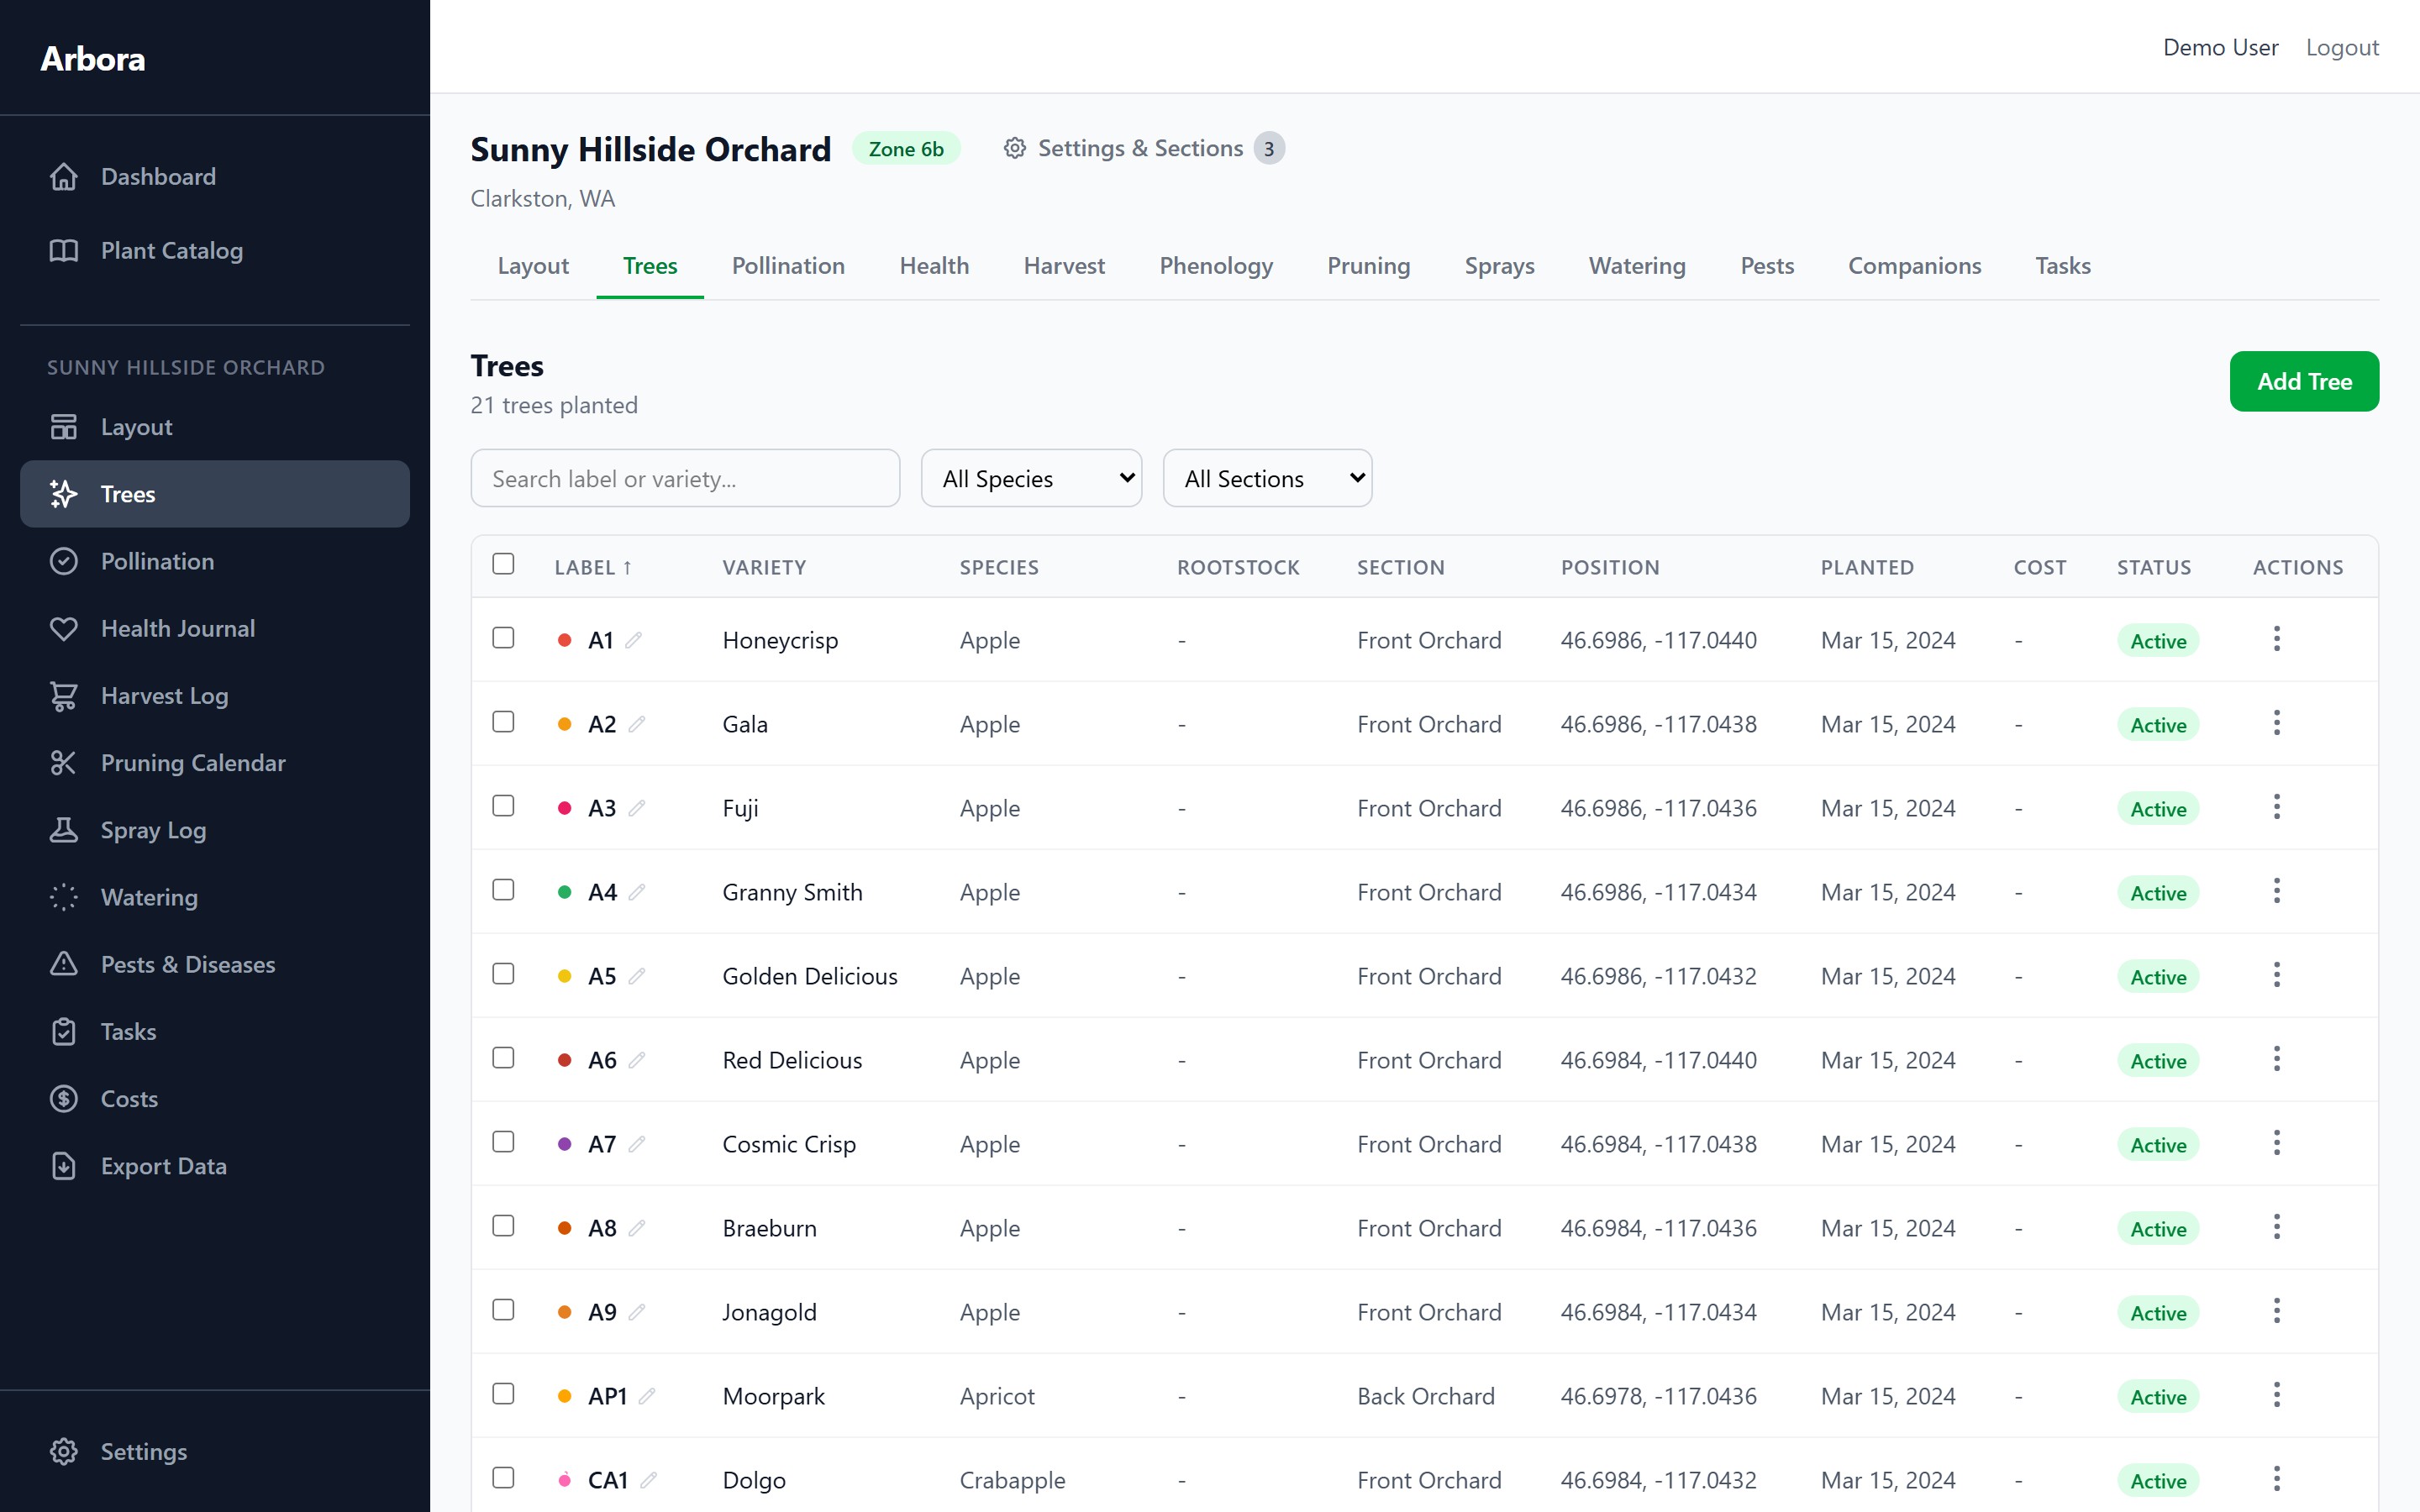Click the green color dot beside A4
Screen dimensions: 2420x1512
coord(564,892)
